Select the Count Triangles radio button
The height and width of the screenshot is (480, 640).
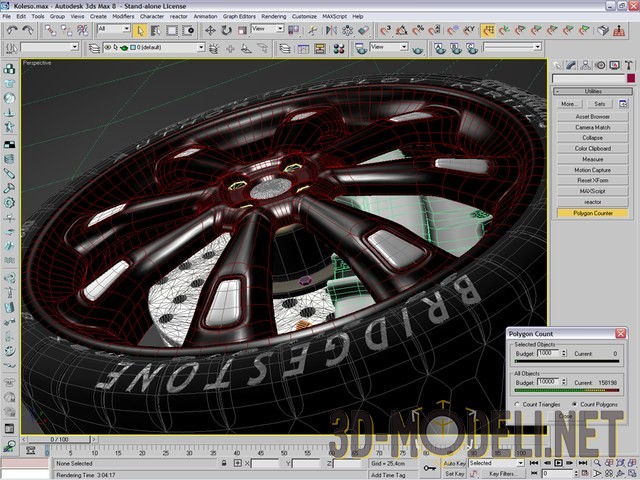click(x=516, y=404)
